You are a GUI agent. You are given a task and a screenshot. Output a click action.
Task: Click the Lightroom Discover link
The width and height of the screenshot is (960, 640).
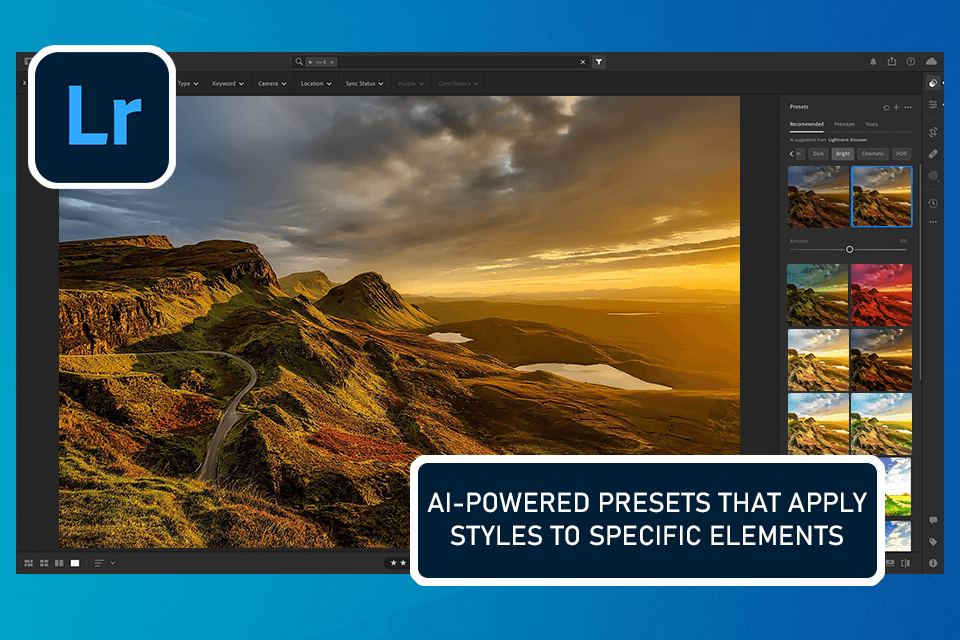click(x=847, y=140)
